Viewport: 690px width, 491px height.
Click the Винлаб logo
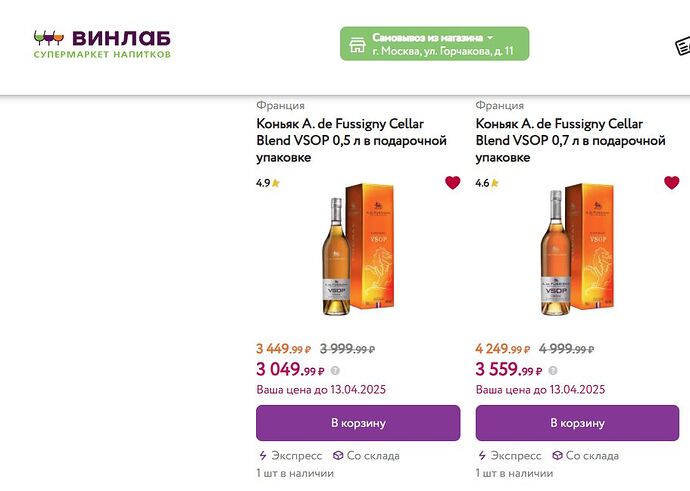pos(101,42)
